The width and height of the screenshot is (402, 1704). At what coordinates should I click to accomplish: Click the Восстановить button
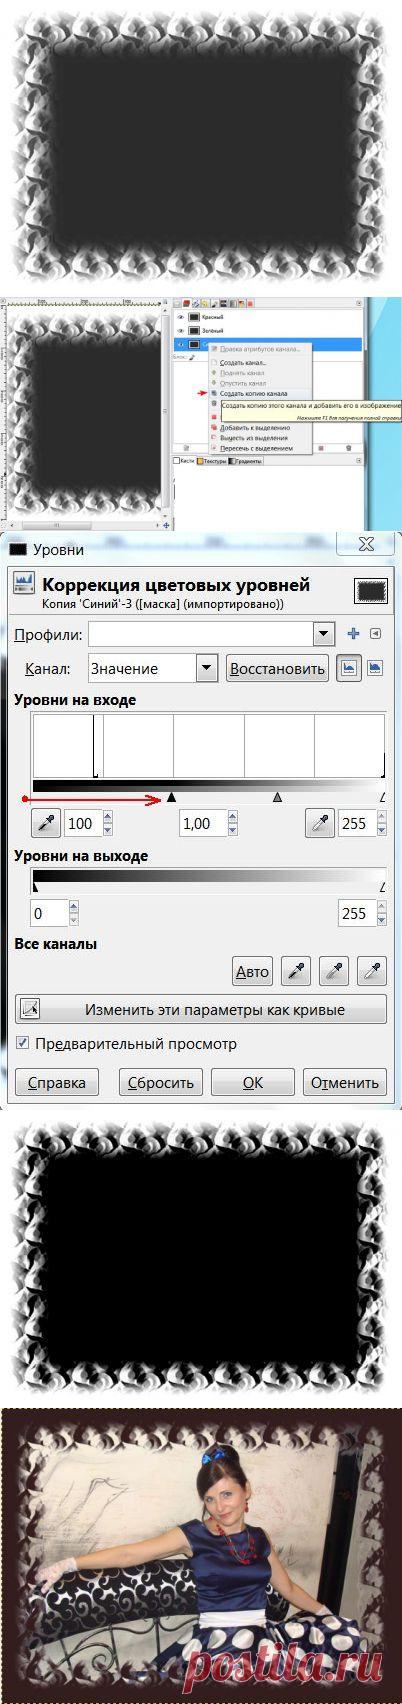point(277,668)
